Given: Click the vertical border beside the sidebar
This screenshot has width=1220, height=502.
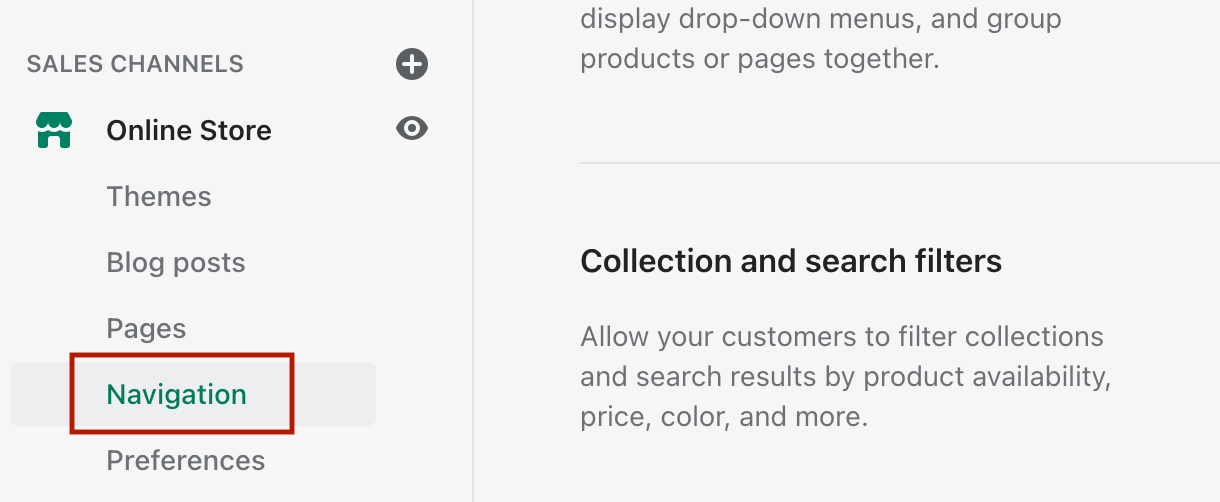Looking at the screenshot, I should click(x=473, y=251).
